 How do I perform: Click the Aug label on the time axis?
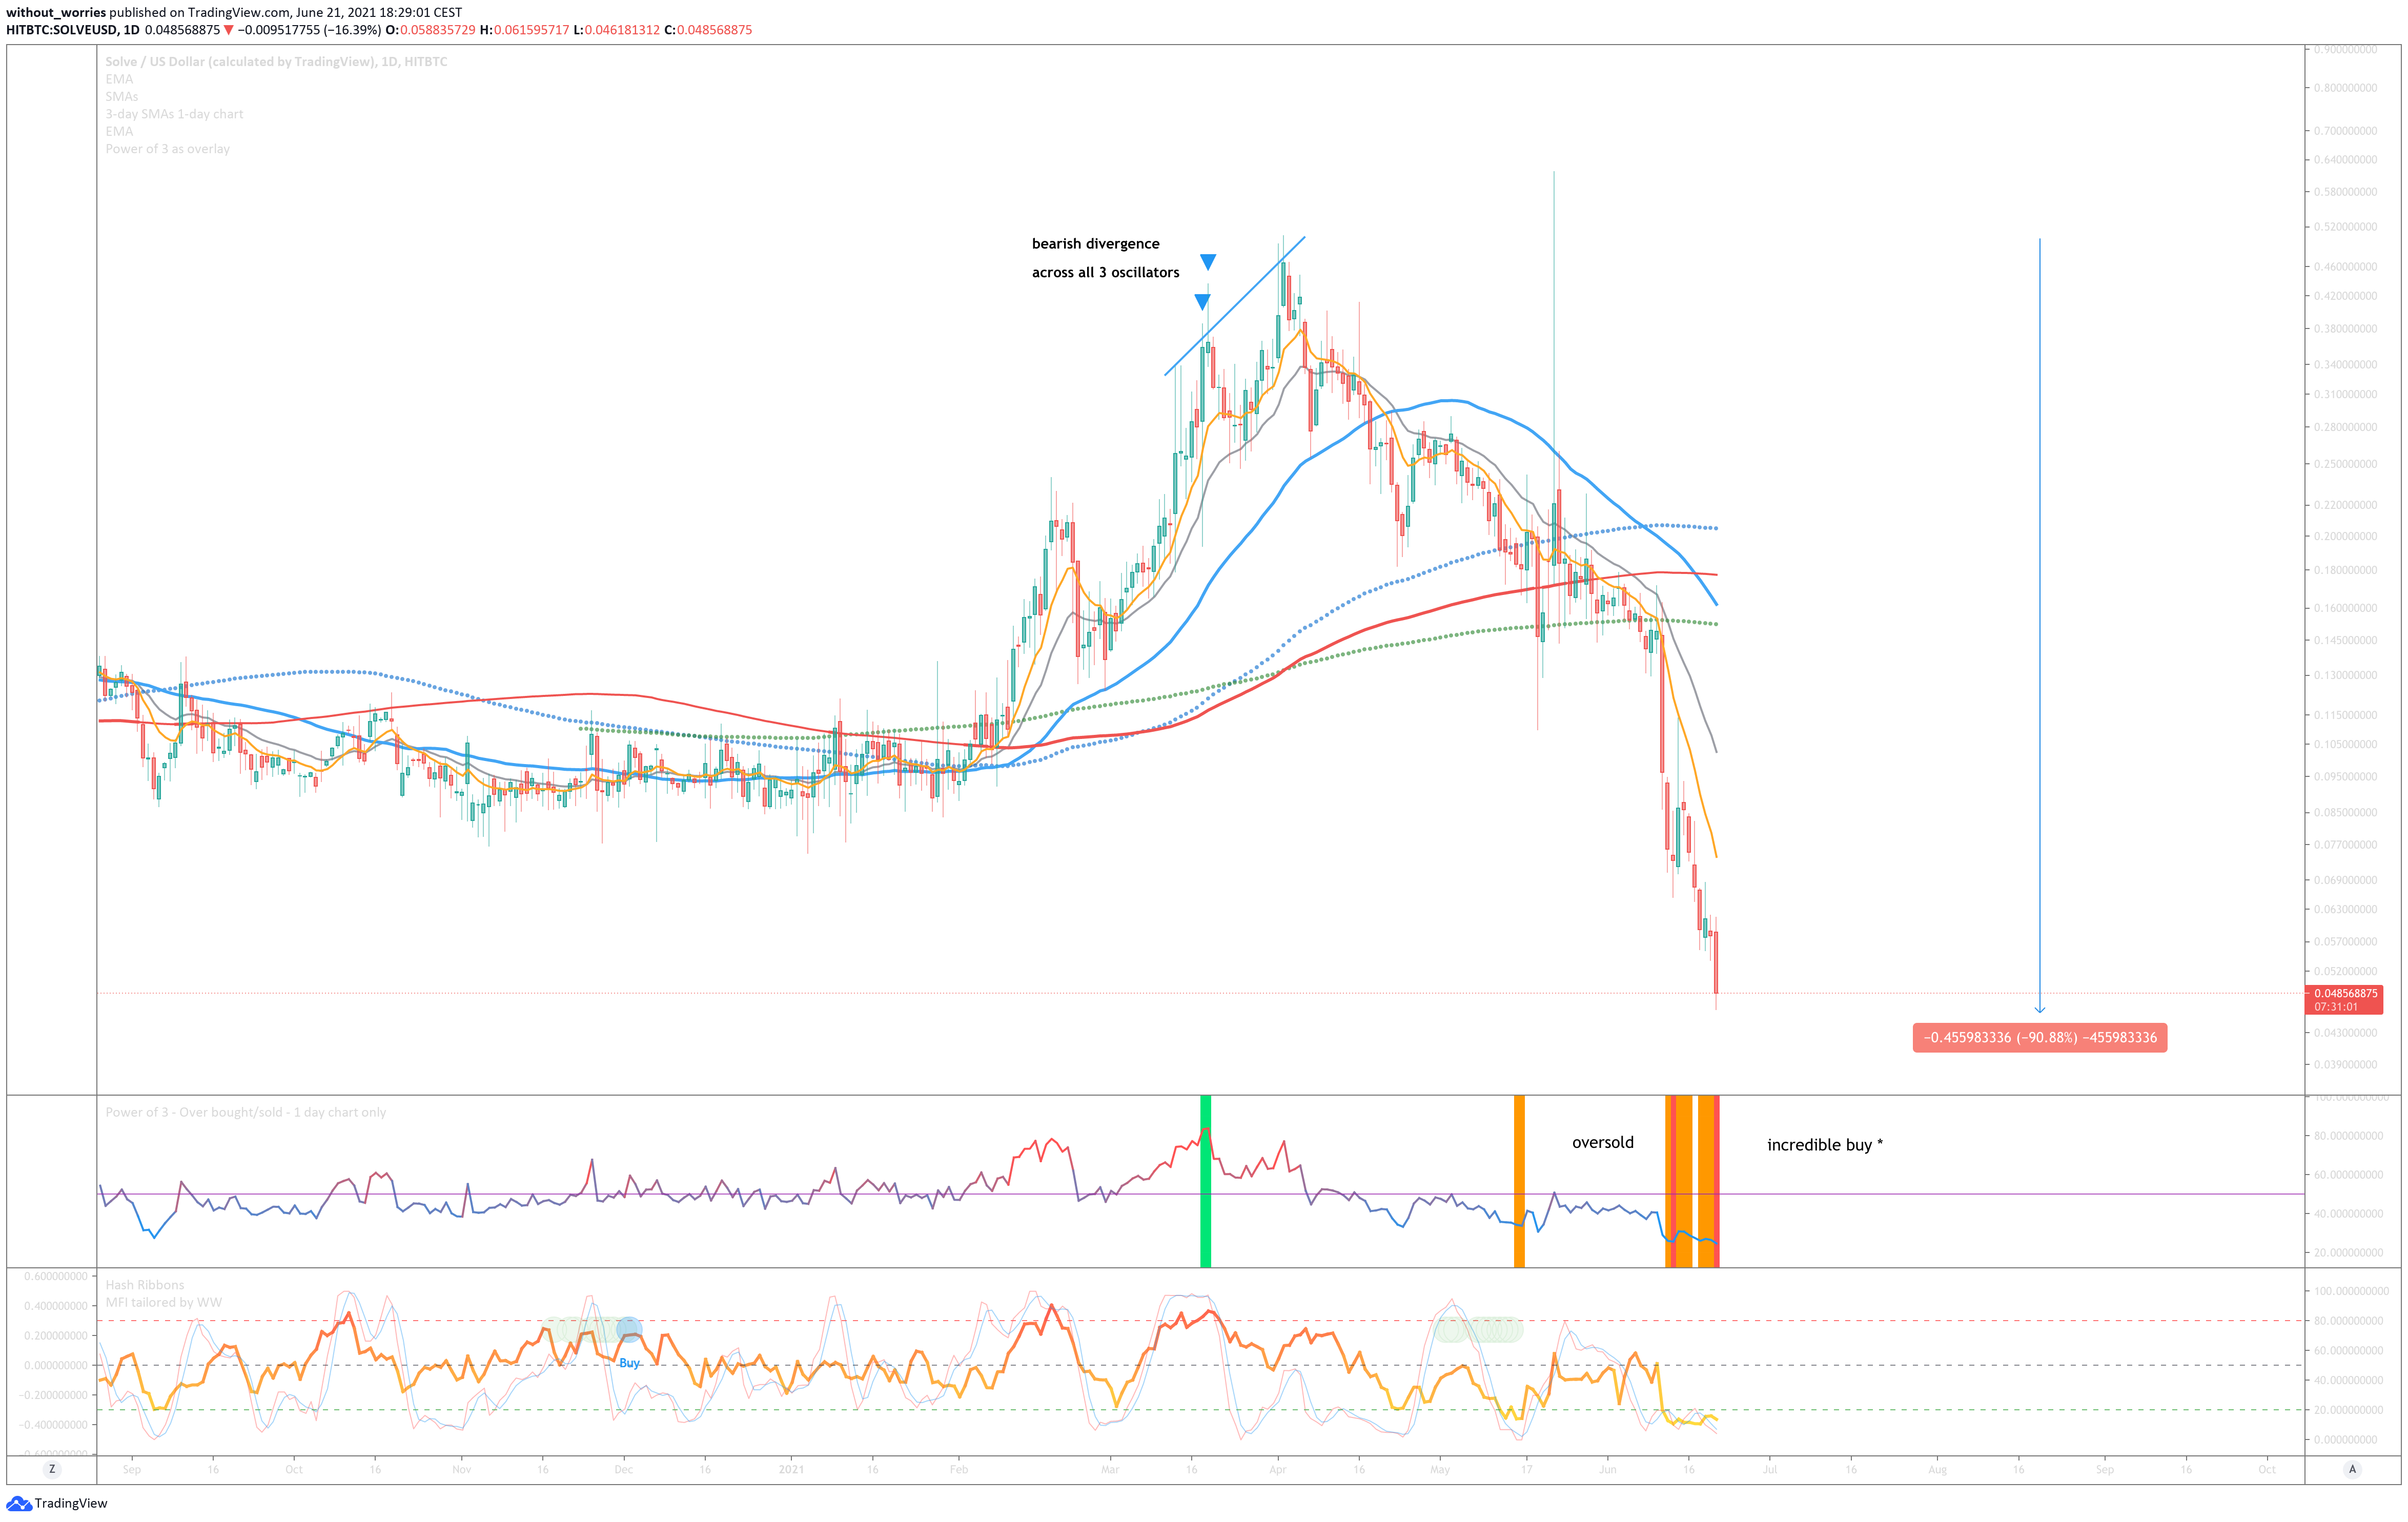pyautogui.click(x=1937, y=1470)
